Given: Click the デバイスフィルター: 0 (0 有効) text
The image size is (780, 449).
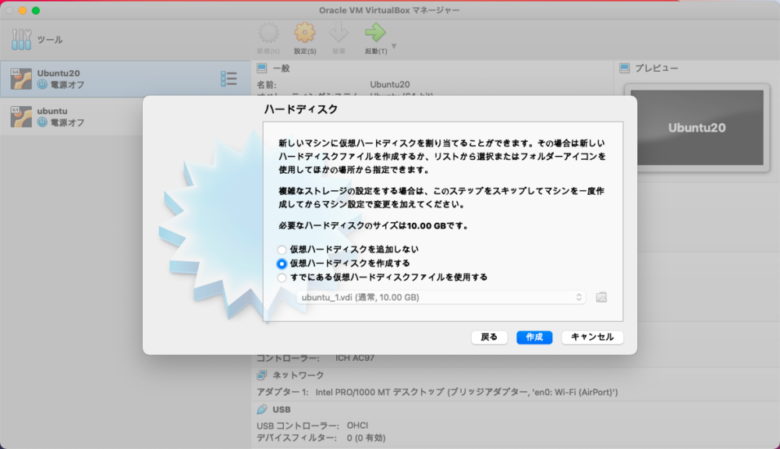Looking at the screenshot, I should pos(321,438).
